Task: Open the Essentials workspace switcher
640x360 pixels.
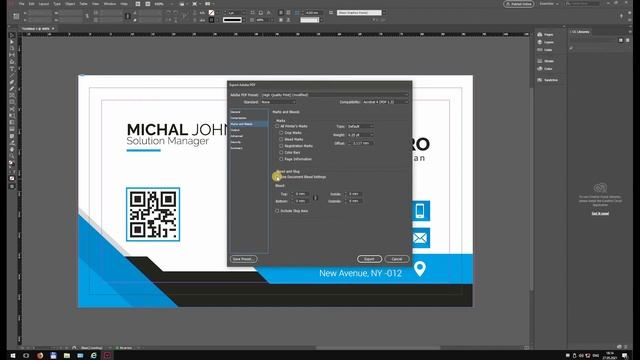Action: coord(549,4)
